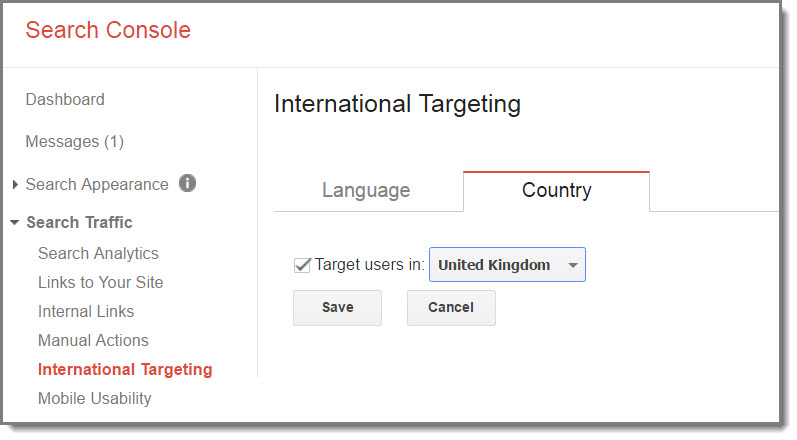Go to Dashboard in sidebar

click(x=65, y=99)
